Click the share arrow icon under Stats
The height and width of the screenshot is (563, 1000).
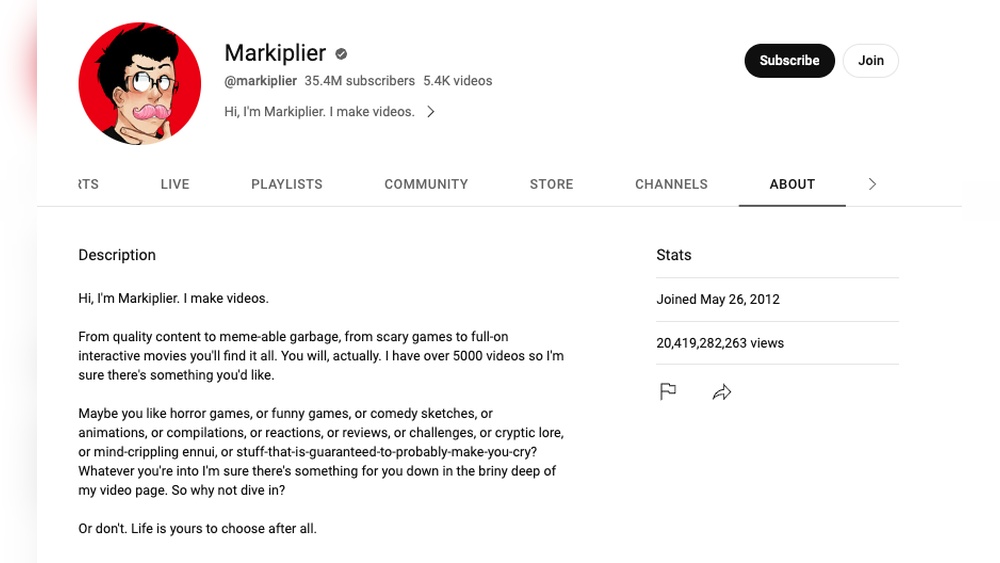[722, 392]
